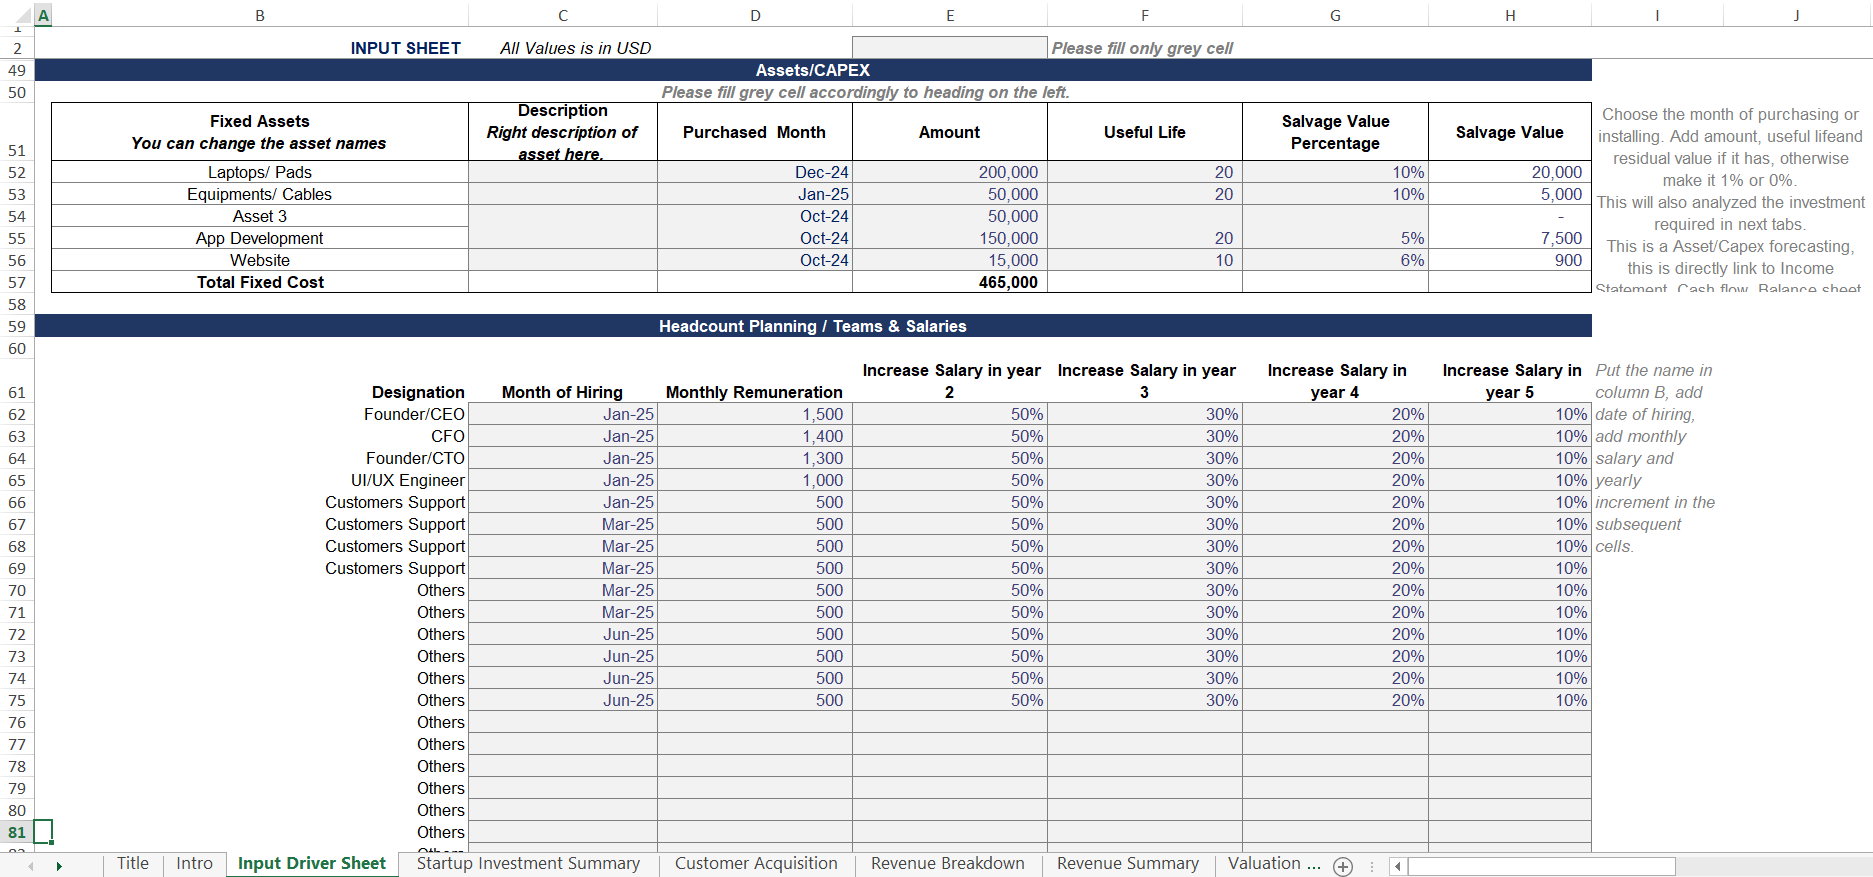Click Monthly Remuneration column heading
Viewport: 1873px width, 877px height.
point(755,392)
